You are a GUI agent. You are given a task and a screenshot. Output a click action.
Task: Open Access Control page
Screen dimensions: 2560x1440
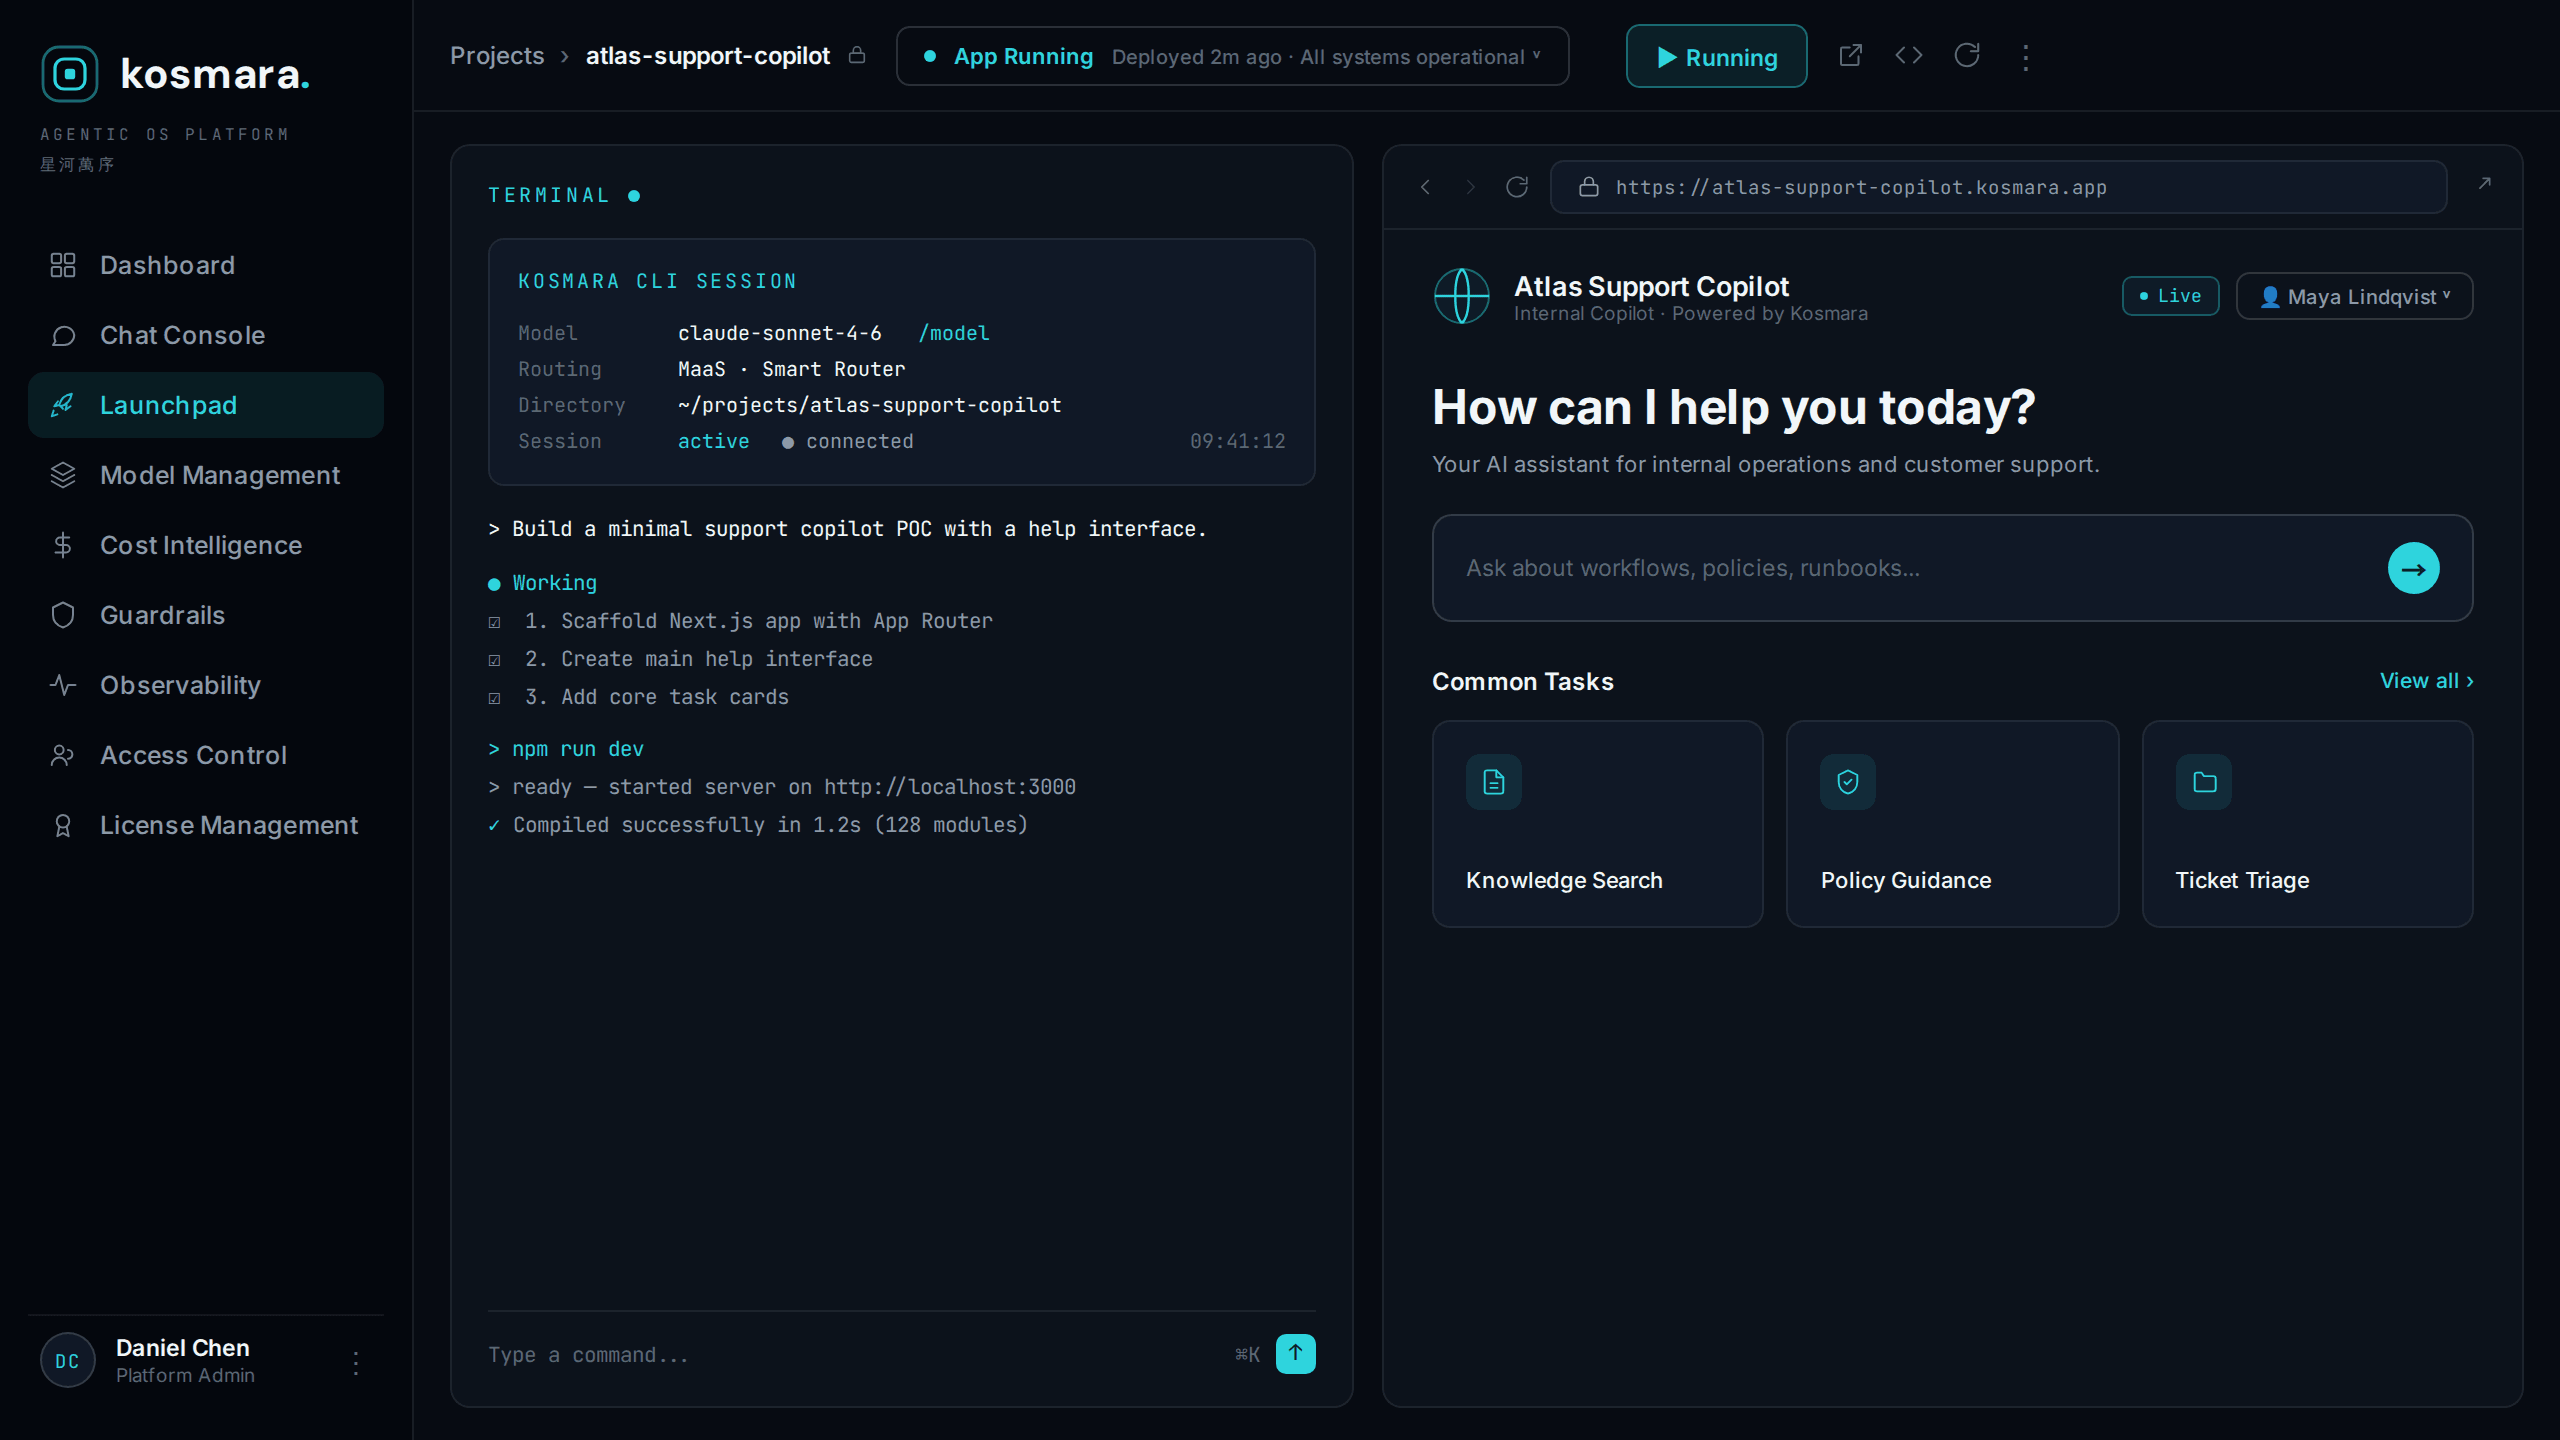click(206, 755)
